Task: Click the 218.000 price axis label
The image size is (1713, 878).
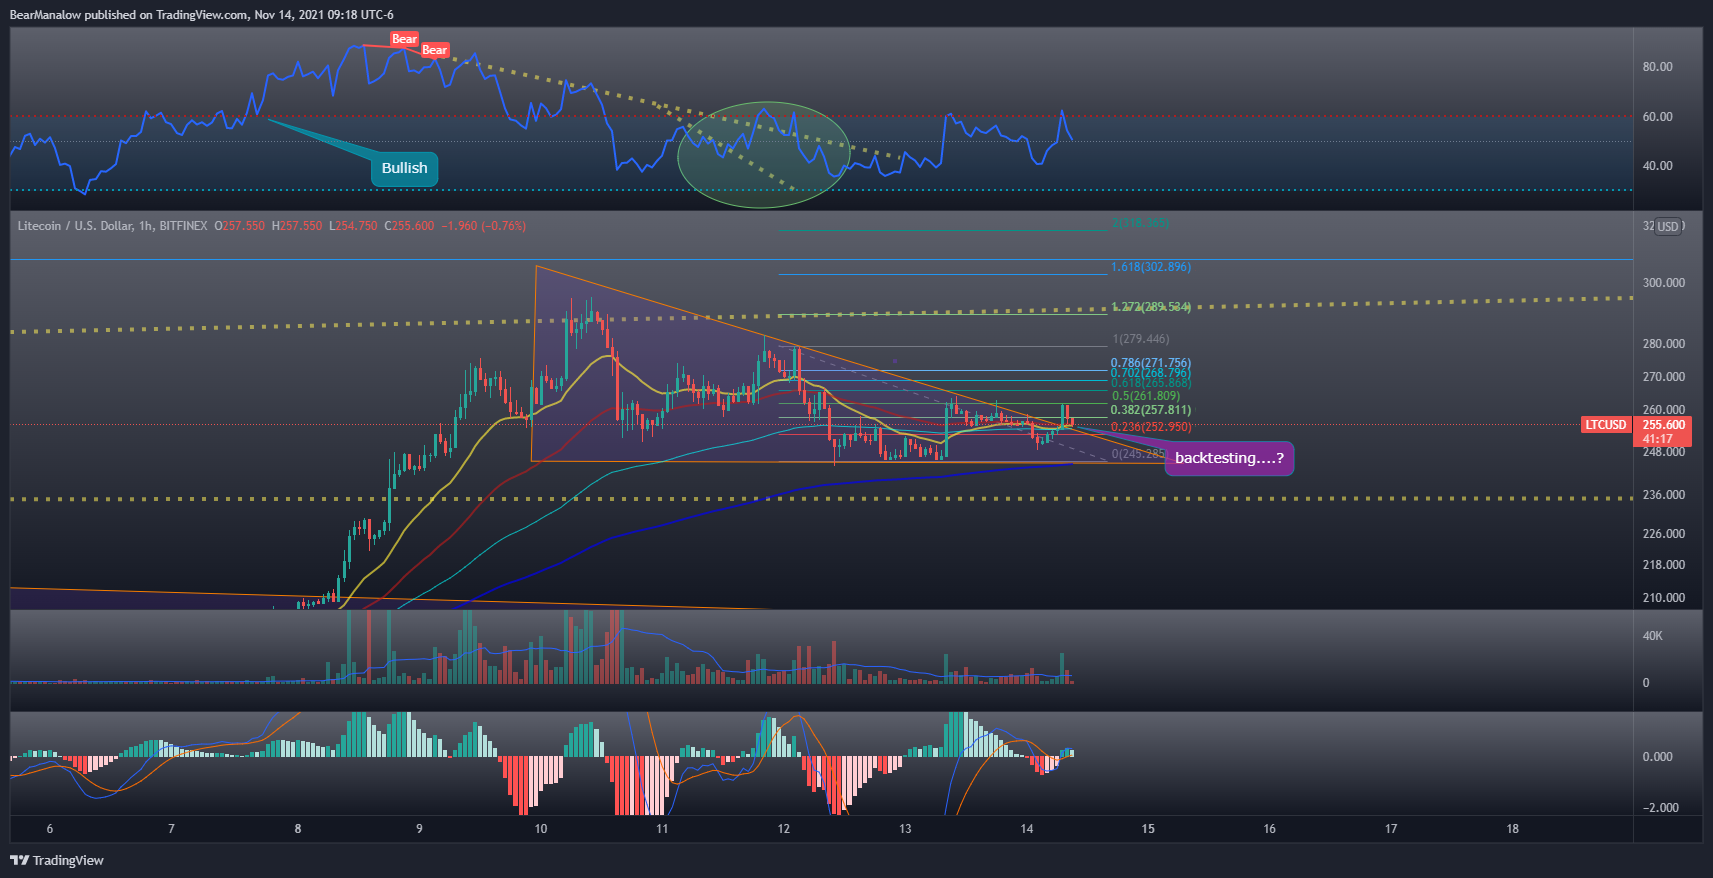Action: [1663, 565]
